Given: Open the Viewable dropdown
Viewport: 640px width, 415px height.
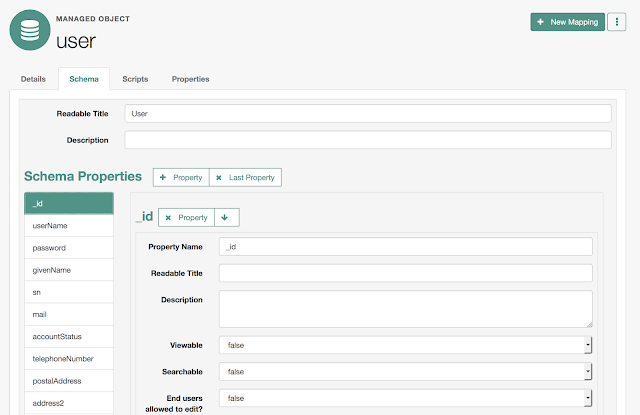Looking at the screenshot, I should point(405,345).
